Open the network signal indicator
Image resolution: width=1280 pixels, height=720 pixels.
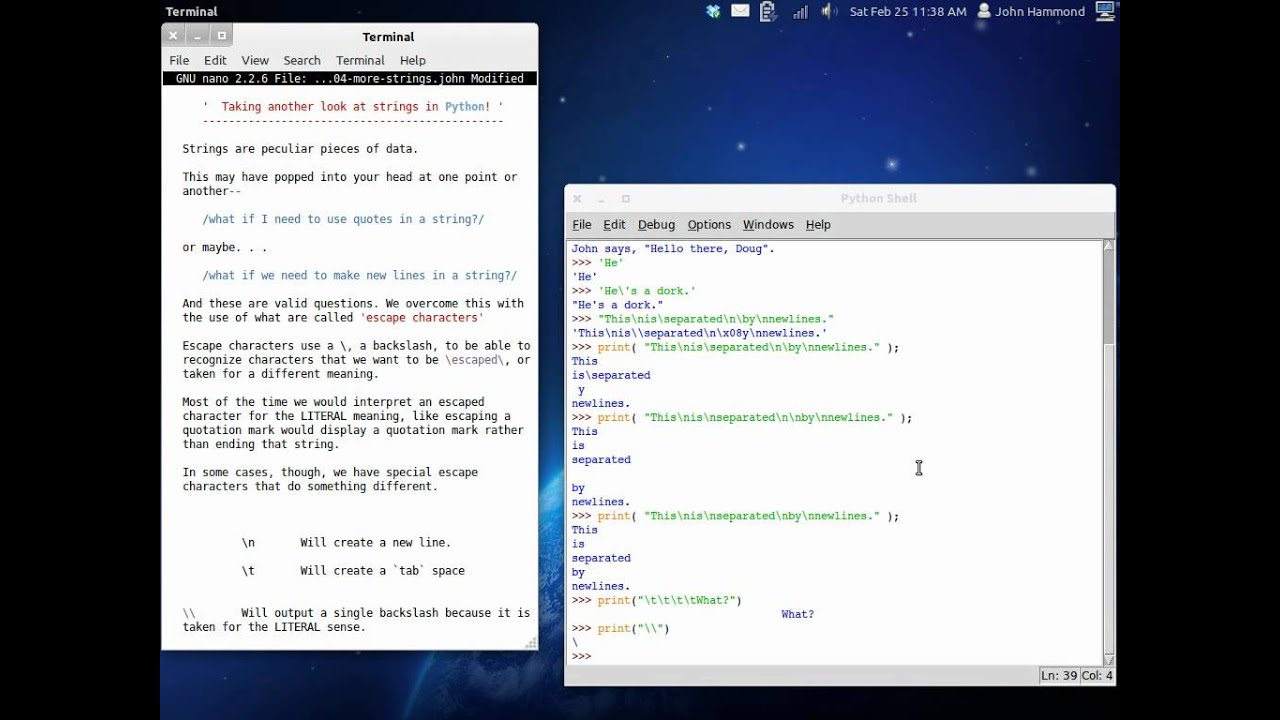[x=800, y=11]
